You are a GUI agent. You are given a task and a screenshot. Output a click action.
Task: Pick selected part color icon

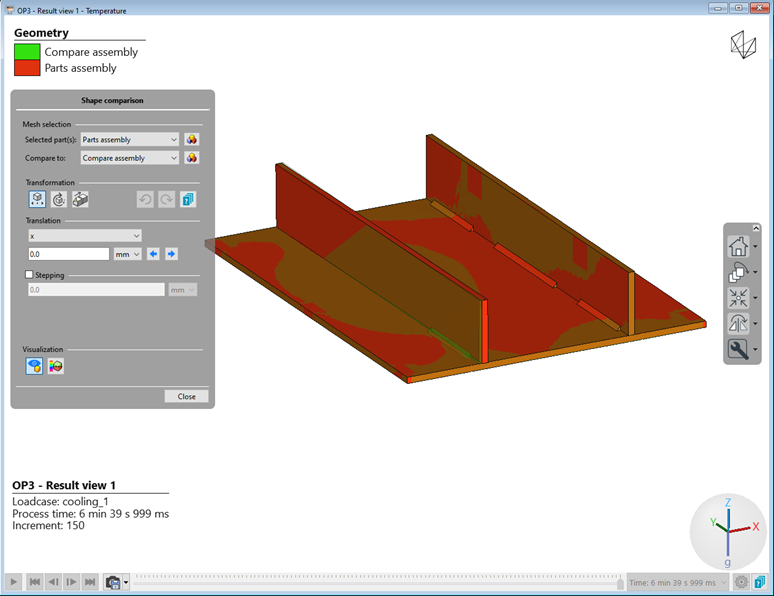click(x=192, y=140)
